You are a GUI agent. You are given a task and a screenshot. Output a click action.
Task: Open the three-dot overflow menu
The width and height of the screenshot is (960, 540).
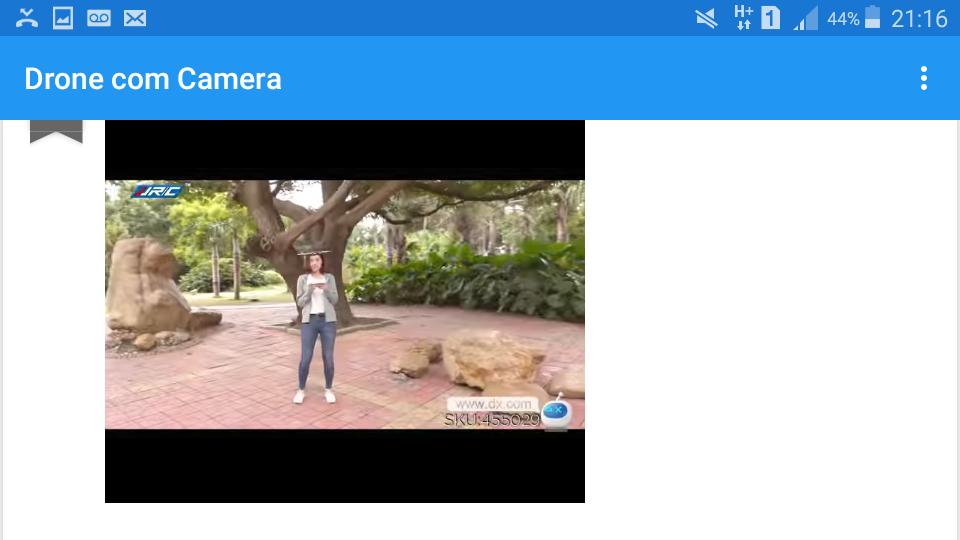pos(924,78)
